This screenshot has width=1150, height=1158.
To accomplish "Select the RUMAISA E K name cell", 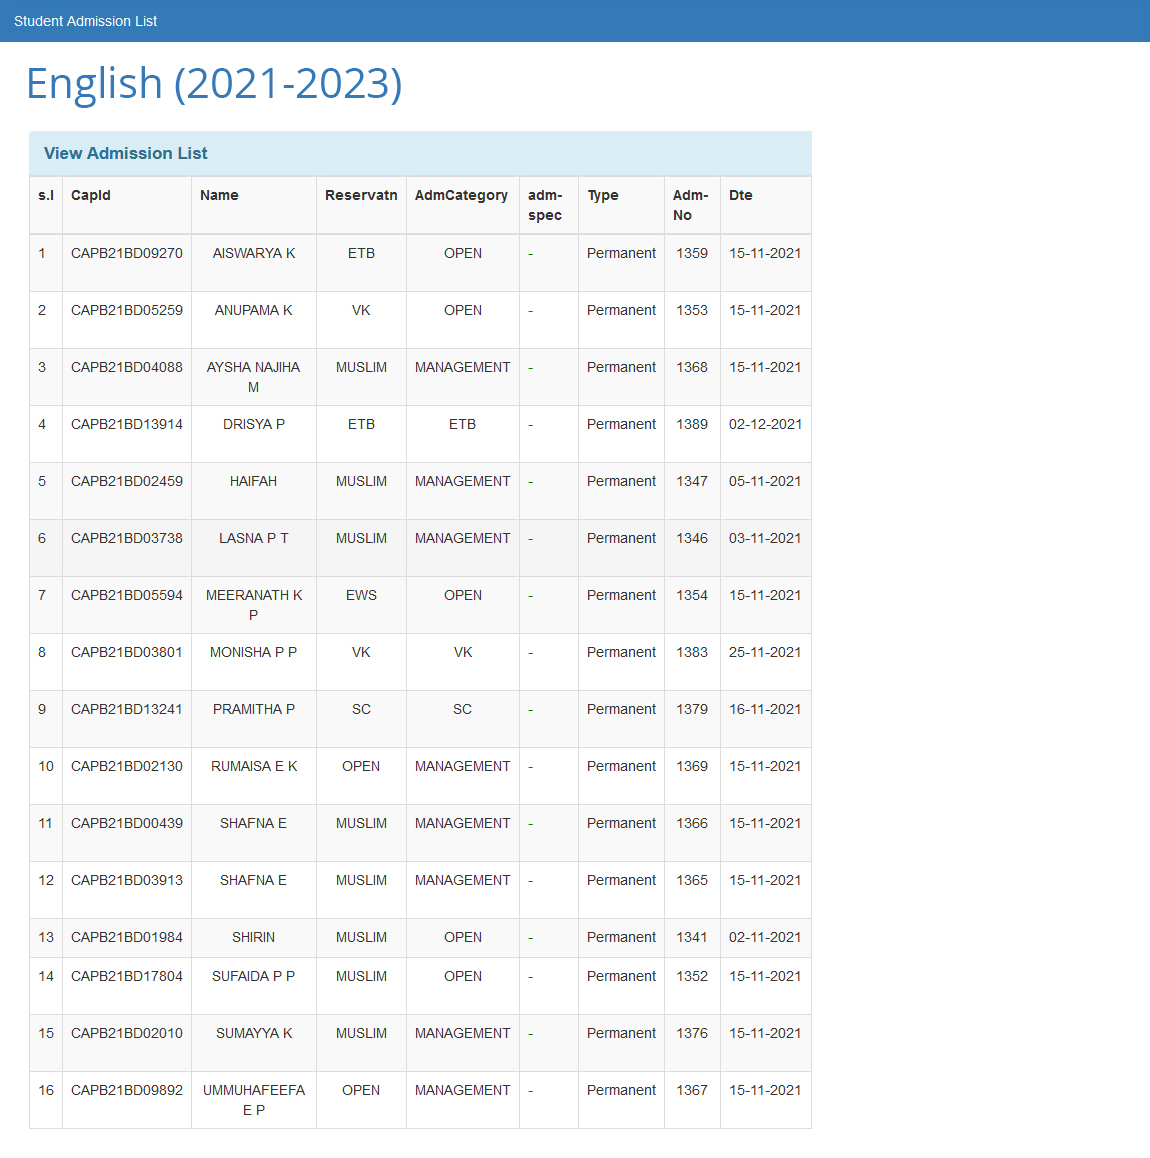I will pos(253,766).
